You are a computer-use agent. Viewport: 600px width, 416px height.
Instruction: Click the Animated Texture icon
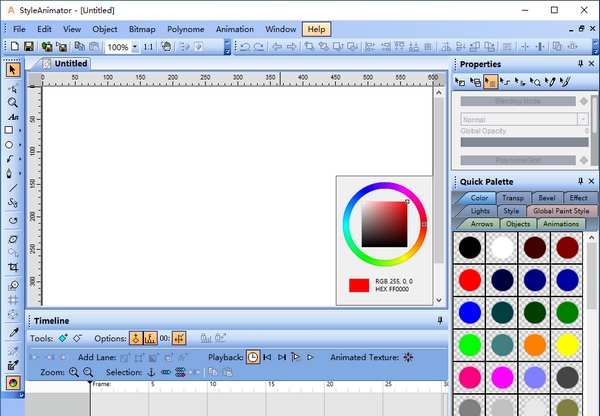pyautogui.click(x=407, y=357)
